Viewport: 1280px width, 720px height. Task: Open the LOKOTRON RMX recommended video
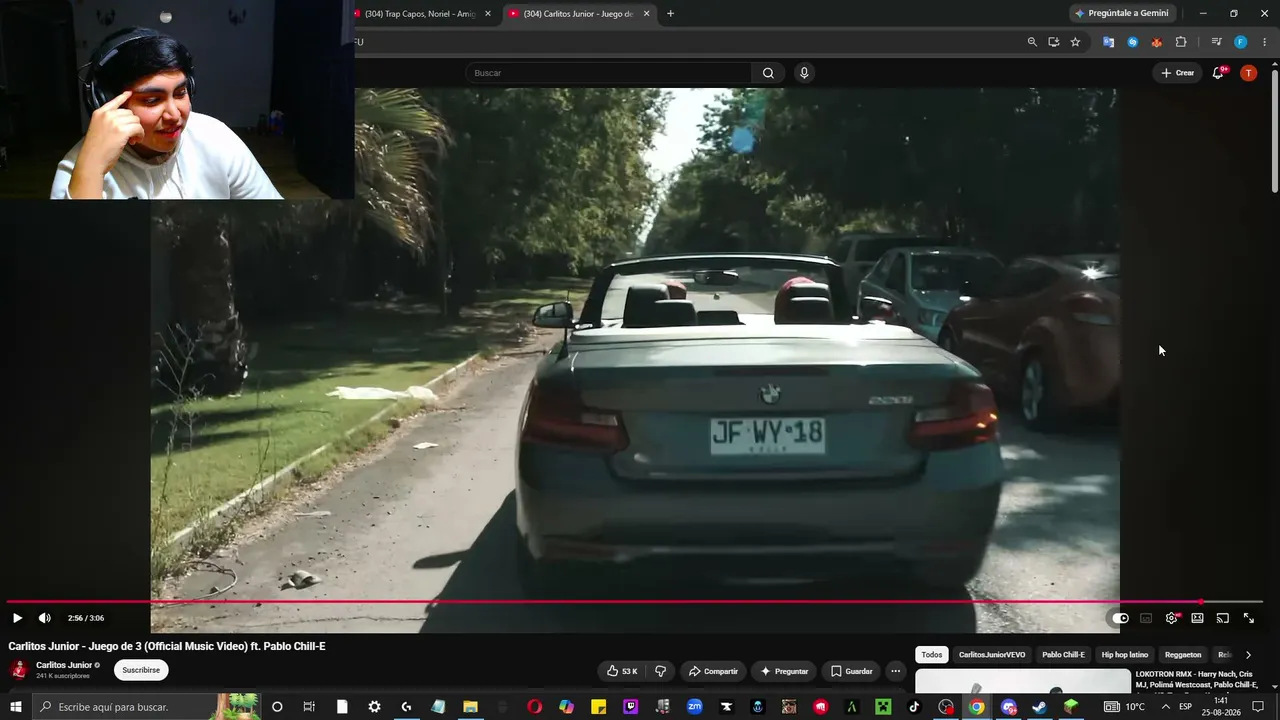[x=1196, y=680]
